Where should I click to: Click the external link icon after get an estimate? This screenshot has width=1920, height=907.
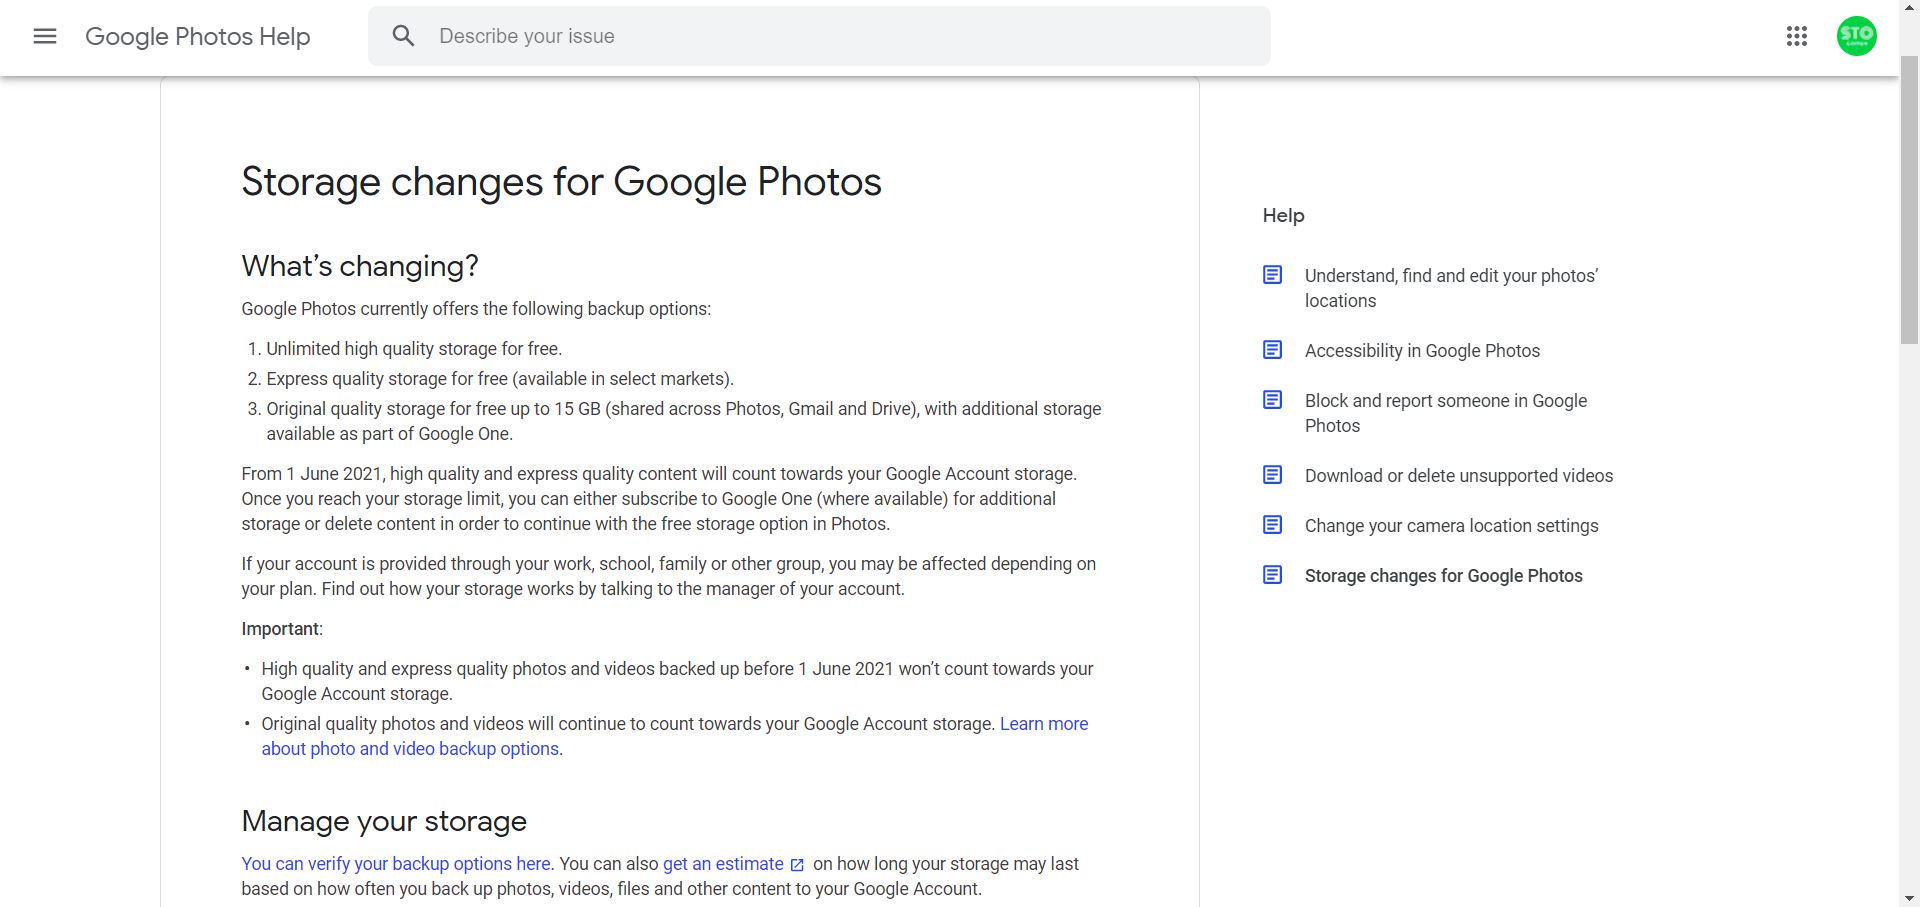pyautogui.click(x=797, y=865)
